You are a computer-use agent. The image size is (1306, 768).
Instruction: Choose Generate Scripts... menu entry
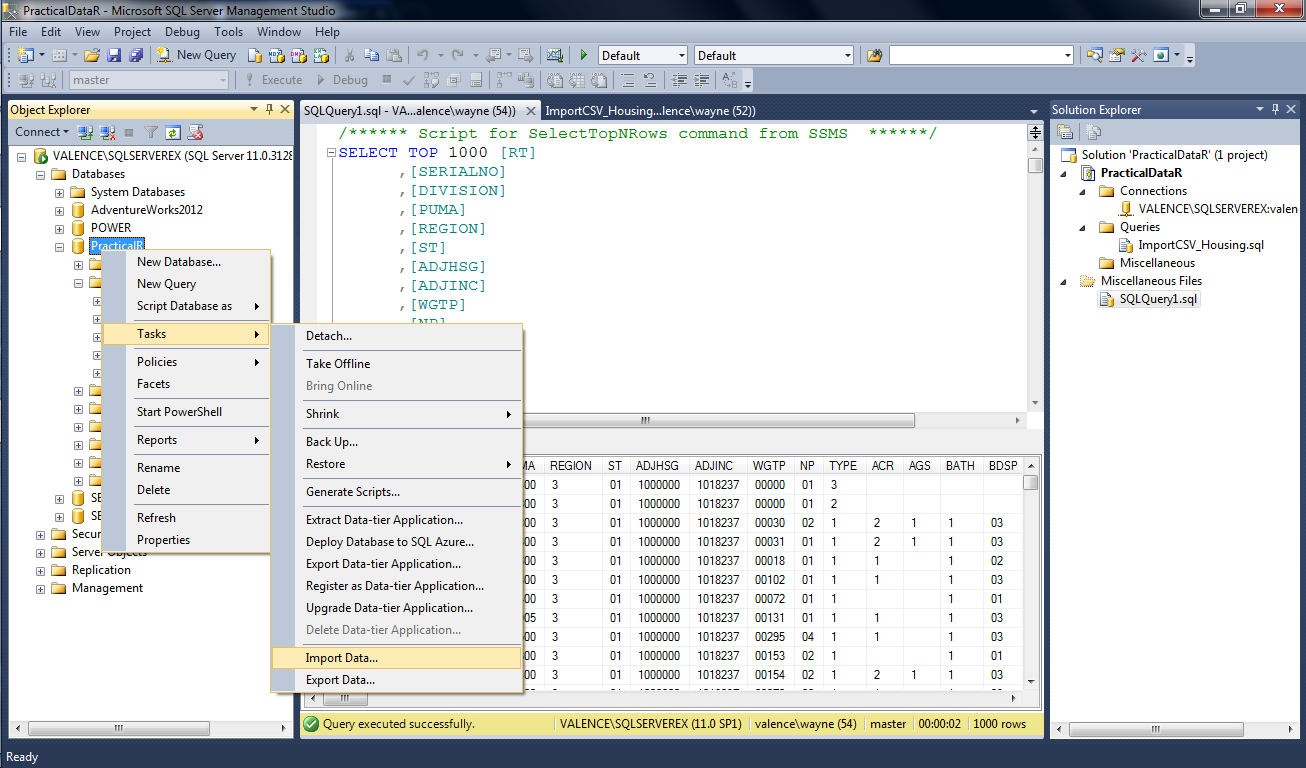pyautogui.click(x=397, y=492)
